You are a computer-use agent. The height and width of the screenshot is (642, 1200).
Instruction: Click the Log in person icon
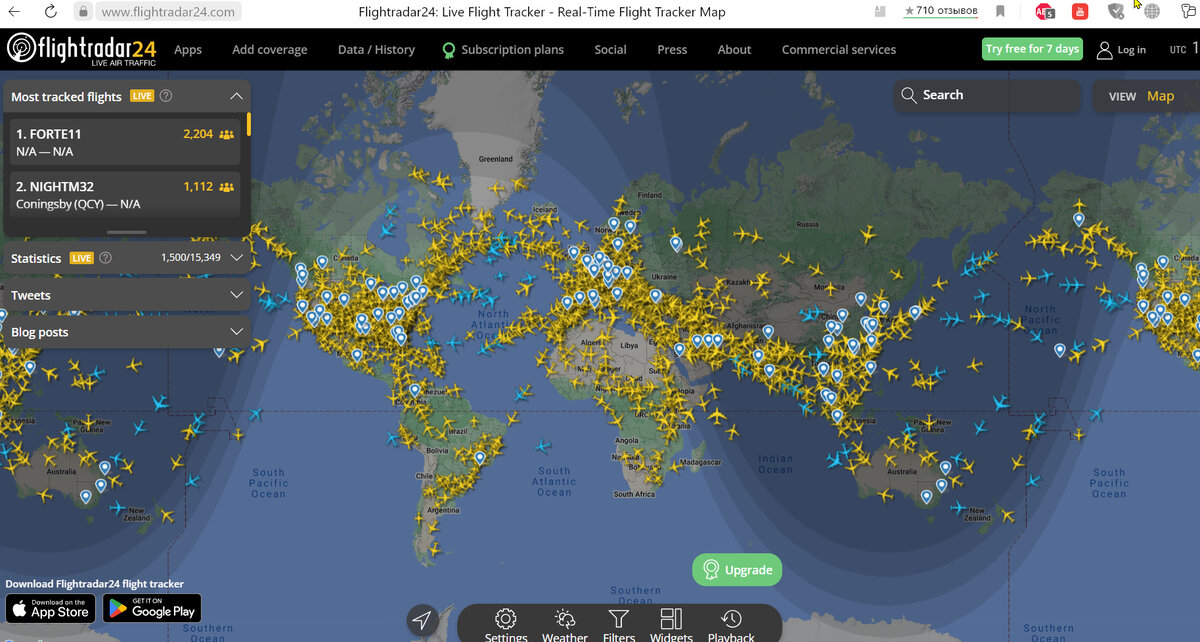click(1104, 50)
